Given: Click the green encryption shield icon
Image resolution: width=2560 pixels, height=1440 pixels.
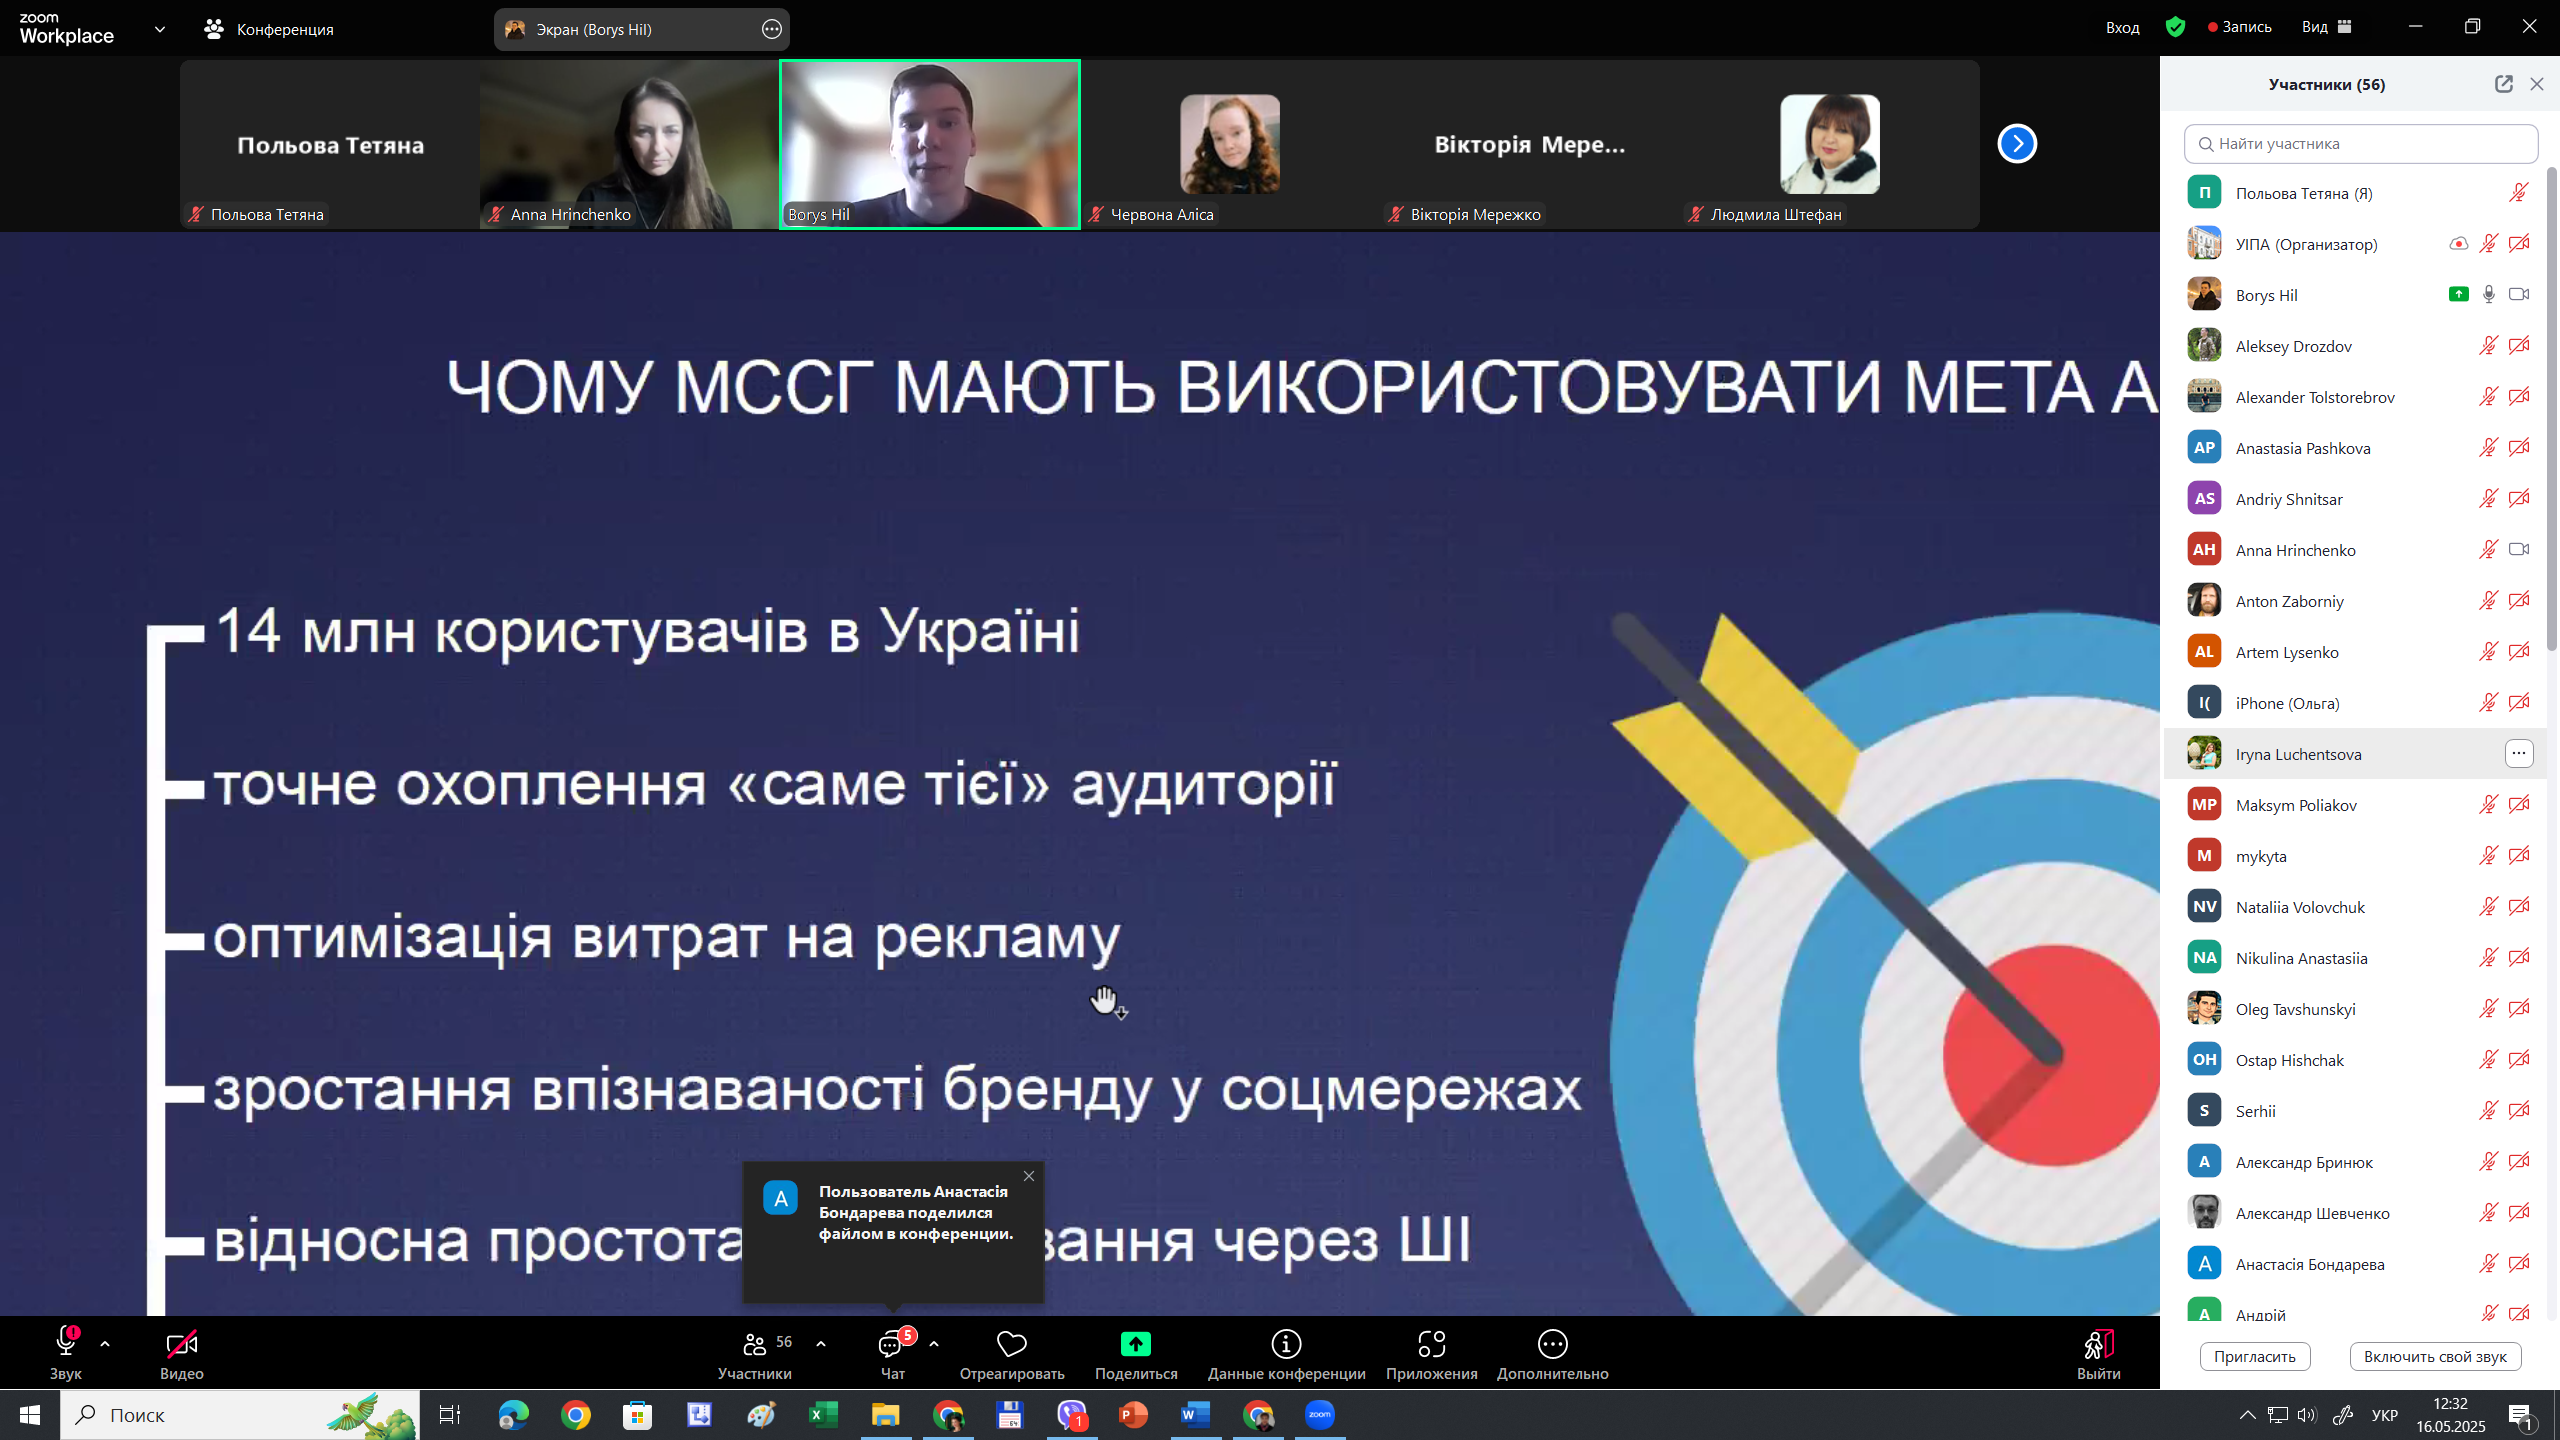Looking at the screenshot, I should pos(2174,27).
